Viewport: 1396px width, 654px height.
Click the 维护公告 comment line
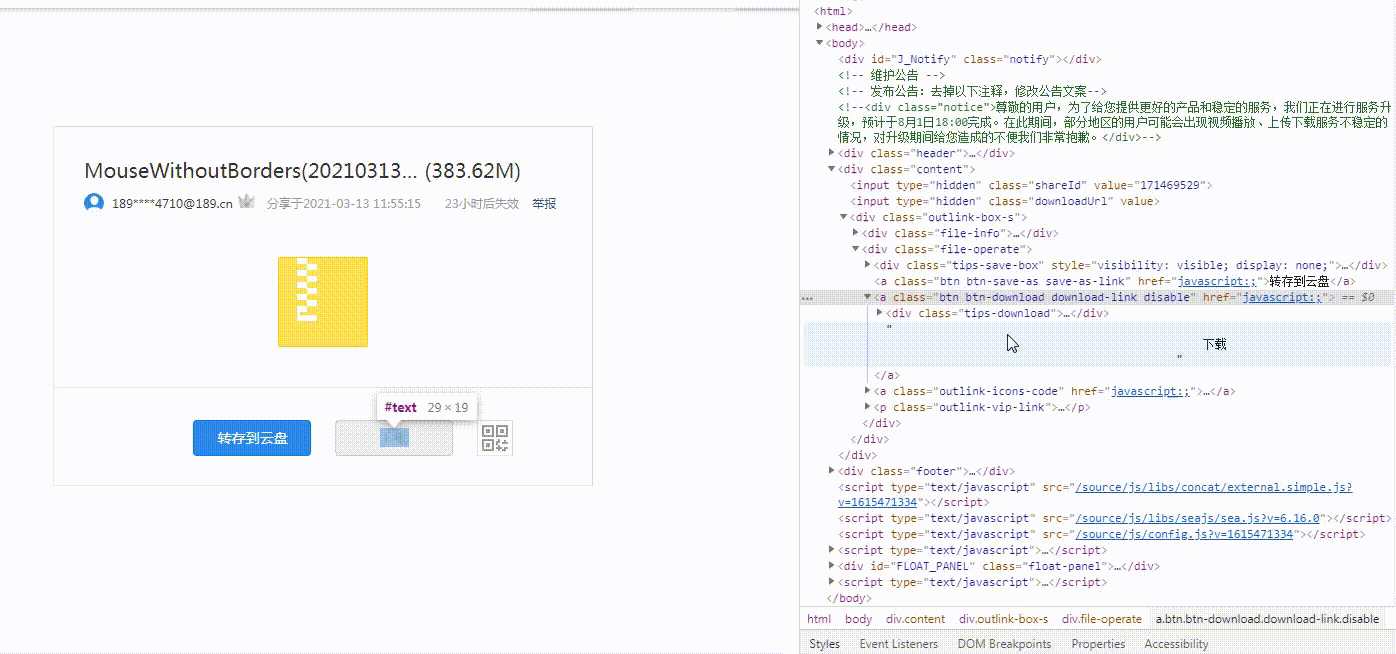tap(891, 75)
